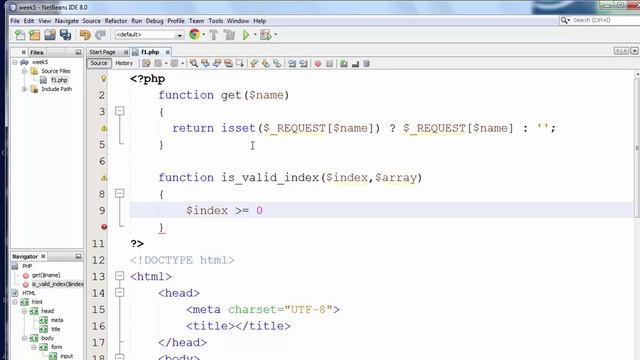Click the warning glyph on line 7
The height and width of the screenshot is (360, 640).
coord(104,178)
